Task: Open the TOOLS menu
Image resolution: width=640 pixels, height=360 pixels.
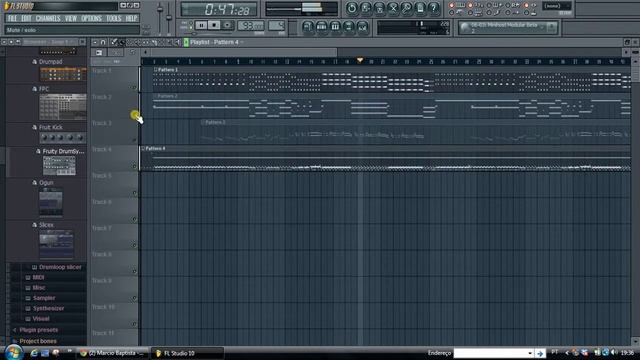Action: point(113,18)
